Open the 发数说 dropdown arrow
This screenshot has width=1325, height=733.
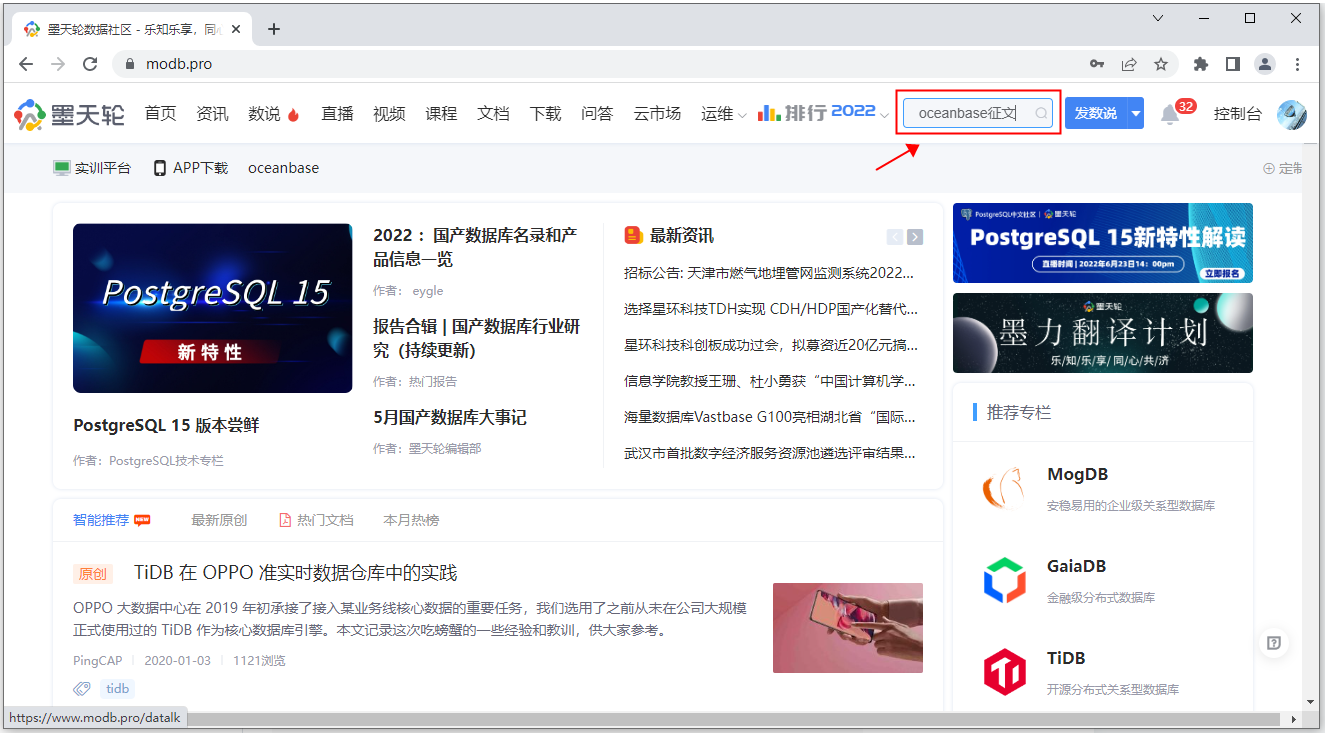1136,114
